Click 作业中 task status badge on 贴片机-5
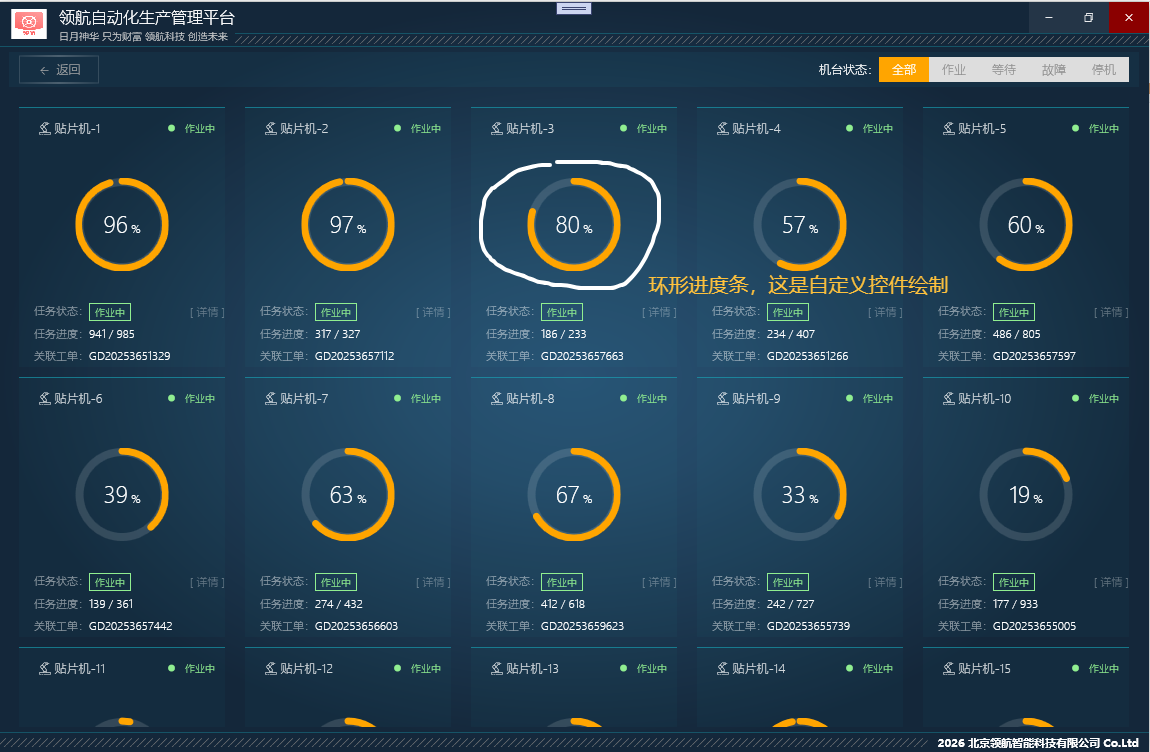 (1014, 313)
